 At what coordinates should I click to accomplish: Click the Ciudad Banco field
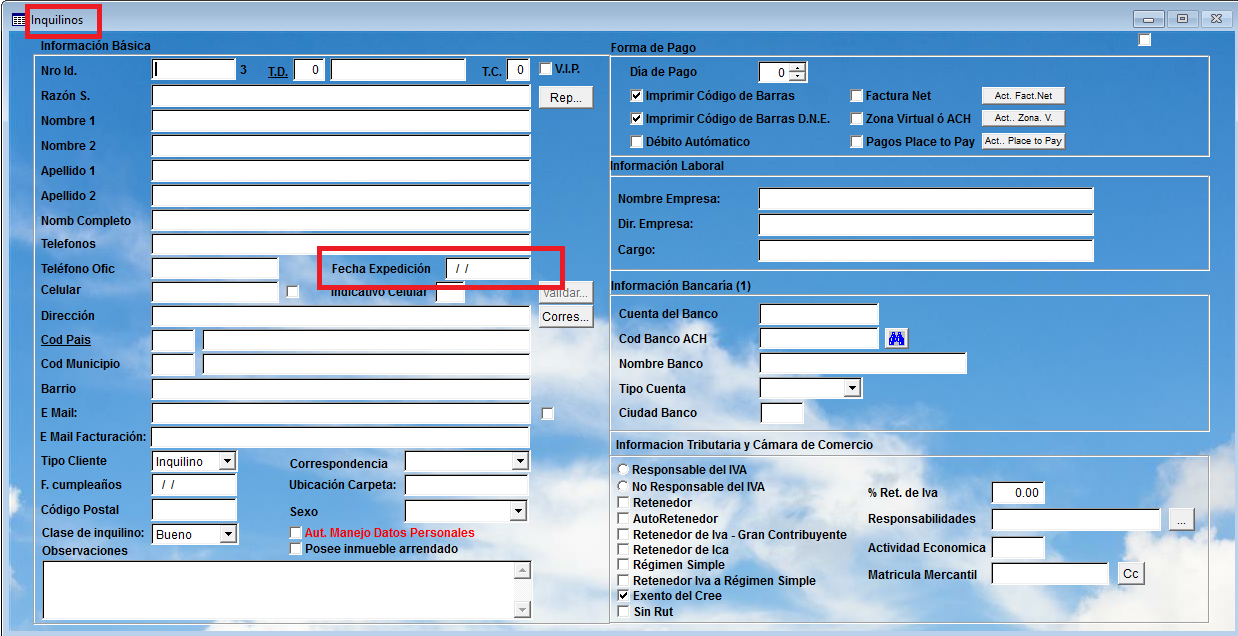[782, 413]
